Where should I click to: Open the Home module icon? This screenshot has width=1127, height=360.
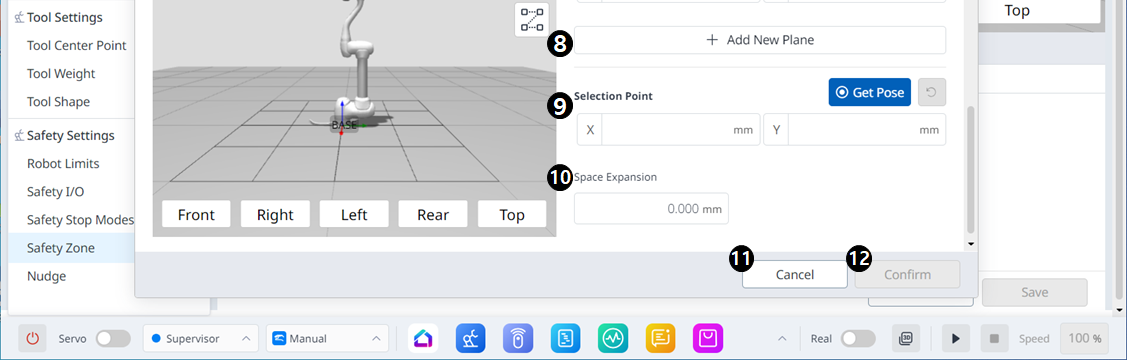(423, 338)
